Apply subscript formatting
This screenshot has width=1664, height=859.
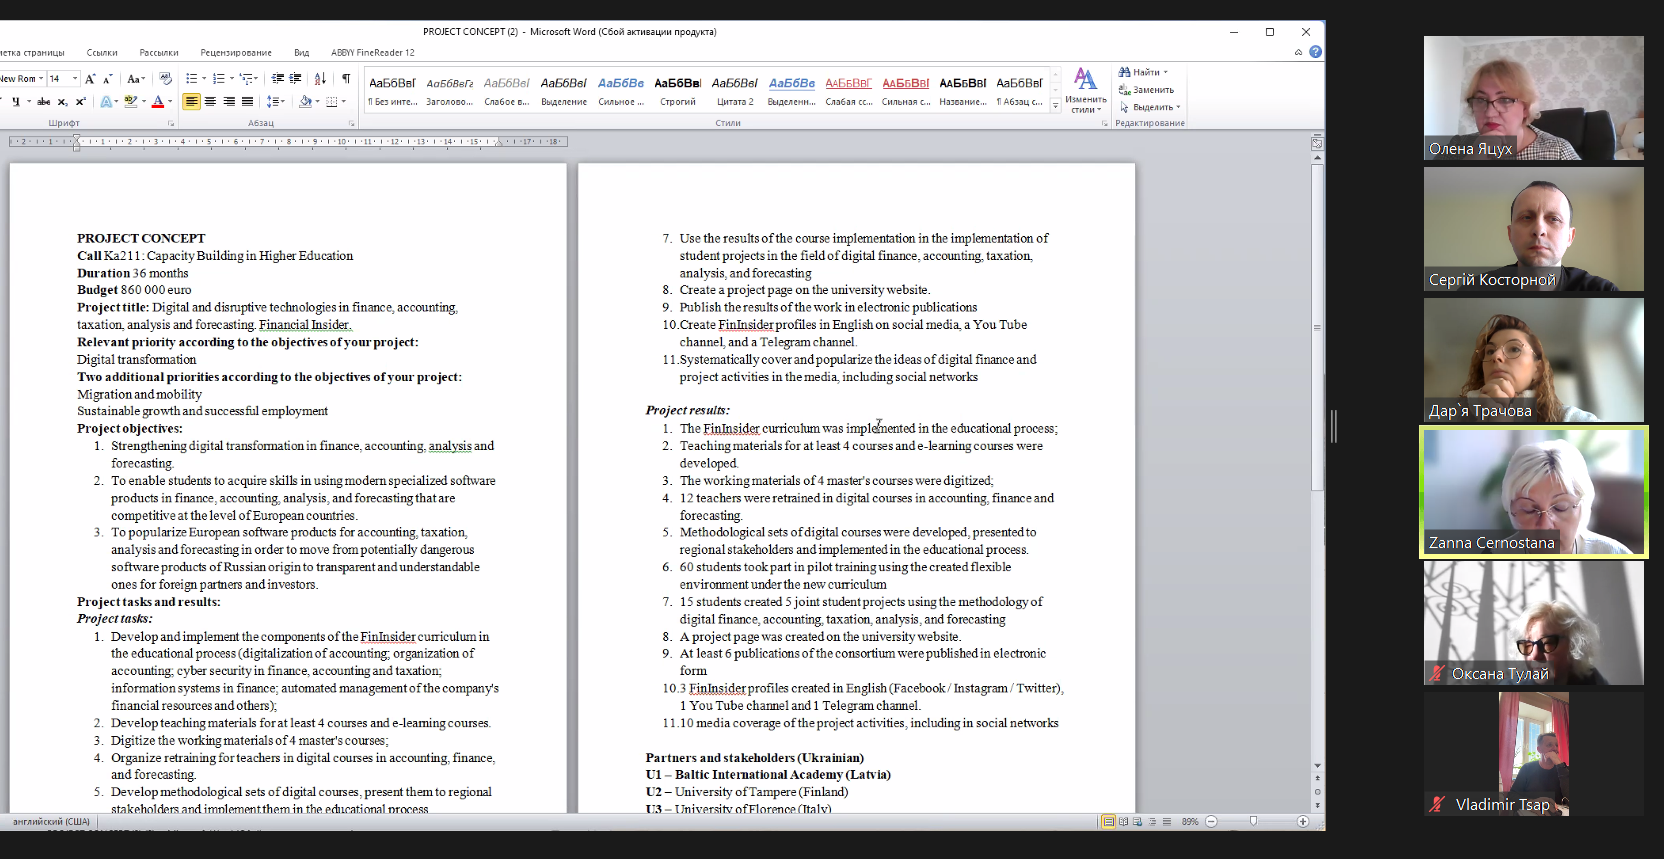pos(62,102)
